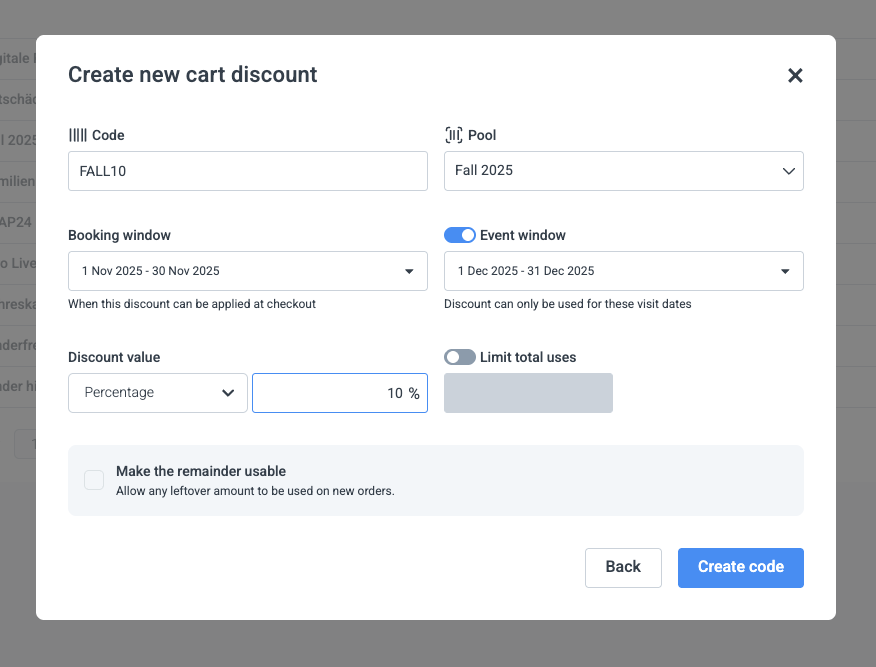The width and height of the screenshot is (876, 667).
Task: Click the greyed-out total uses input box
Action: [528, 393]
